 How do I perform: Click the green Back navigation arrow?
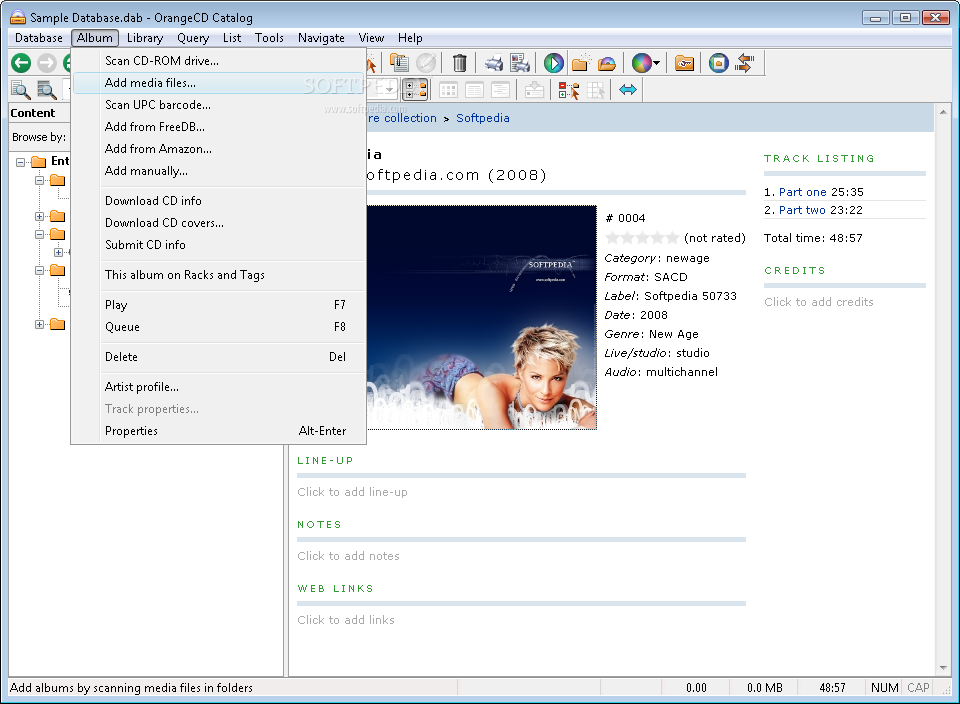click(21, 63)
